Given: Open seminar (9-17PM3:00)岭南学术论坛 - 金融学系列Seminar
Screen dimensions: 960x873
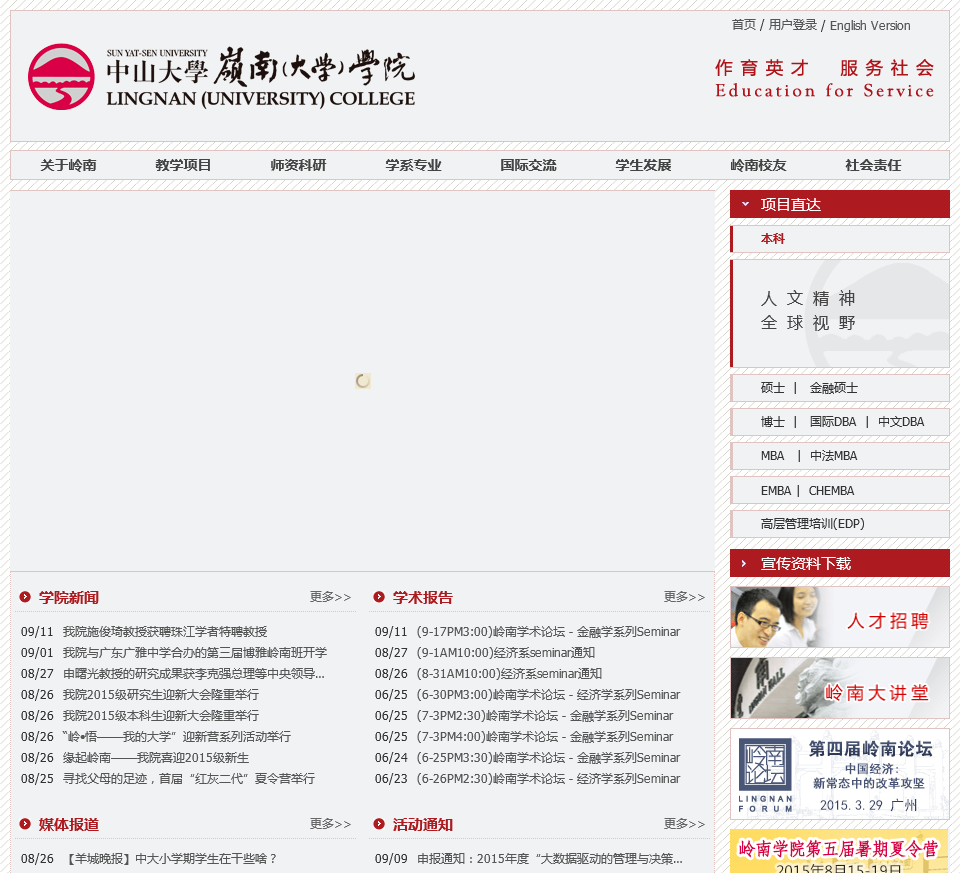Looking at the screenshot, I should 548,632.
